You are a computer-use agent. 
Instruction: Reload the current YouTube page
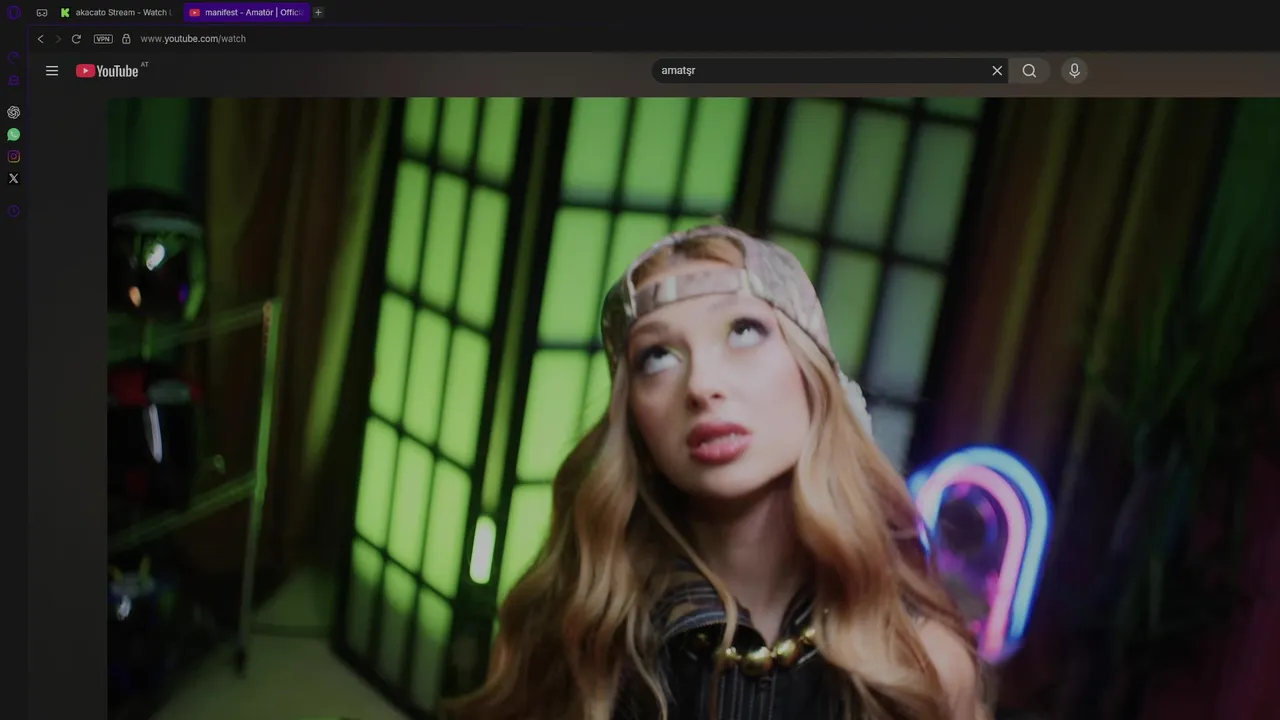tap(76, 39)
